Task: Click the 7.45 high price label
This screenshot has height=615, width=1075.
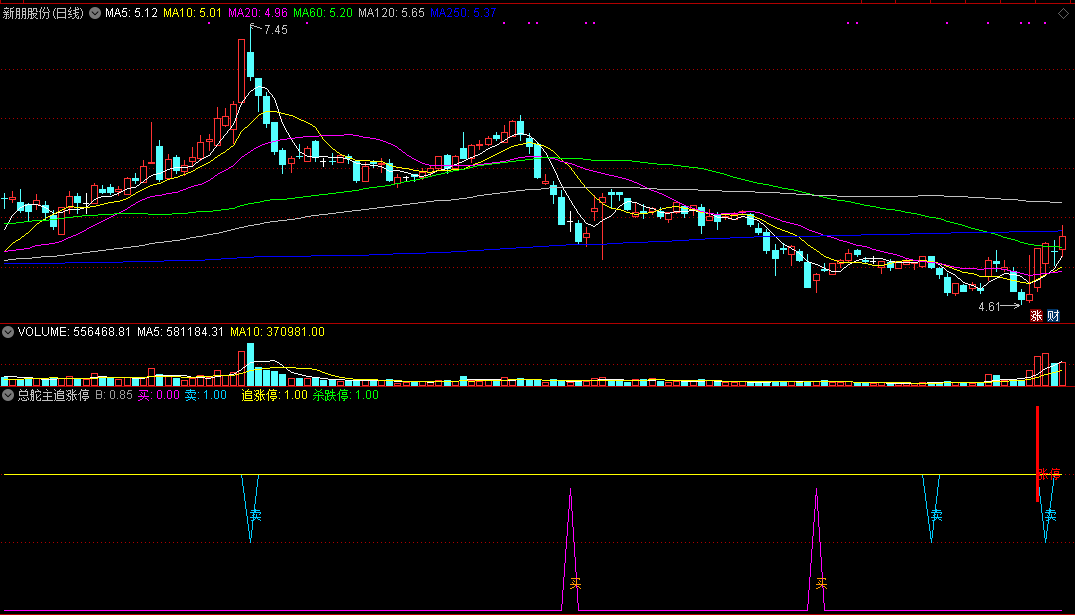Action: pyautogui.click(x=275, y=30)
